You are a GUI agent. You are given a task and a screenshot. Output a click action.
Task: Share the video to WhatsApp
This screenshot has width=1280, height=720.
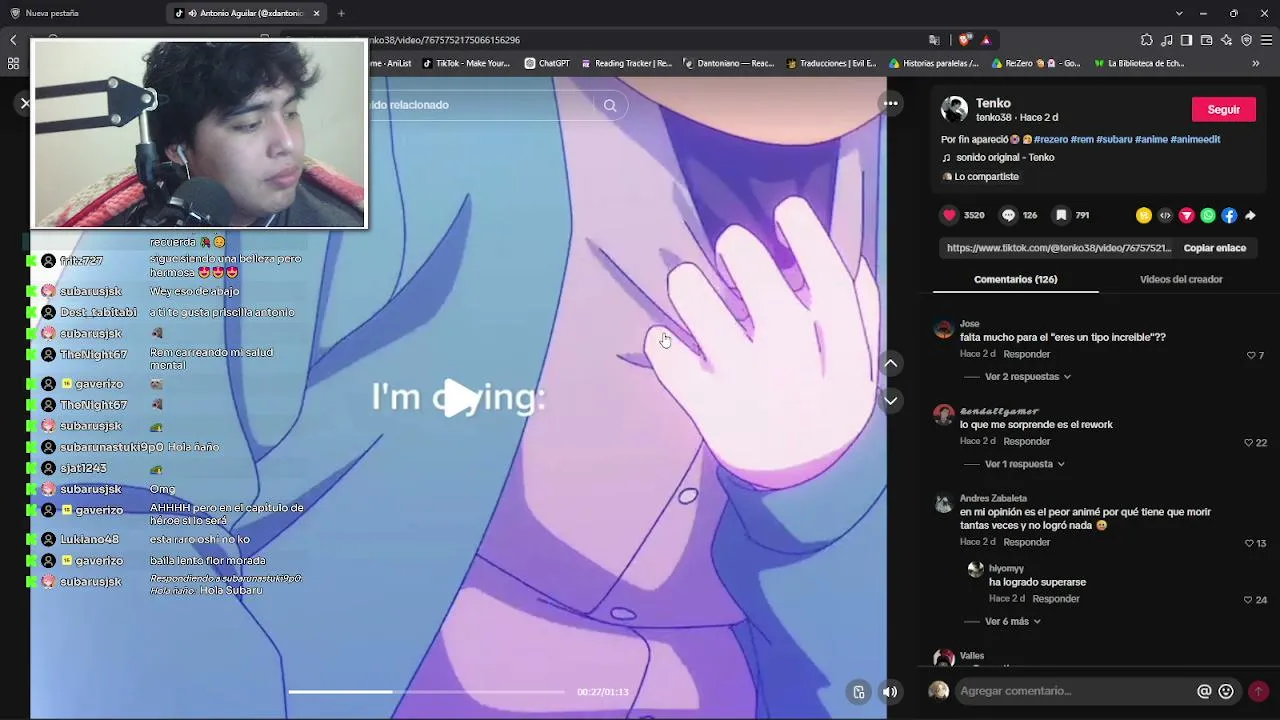(x=1208, y=215)
